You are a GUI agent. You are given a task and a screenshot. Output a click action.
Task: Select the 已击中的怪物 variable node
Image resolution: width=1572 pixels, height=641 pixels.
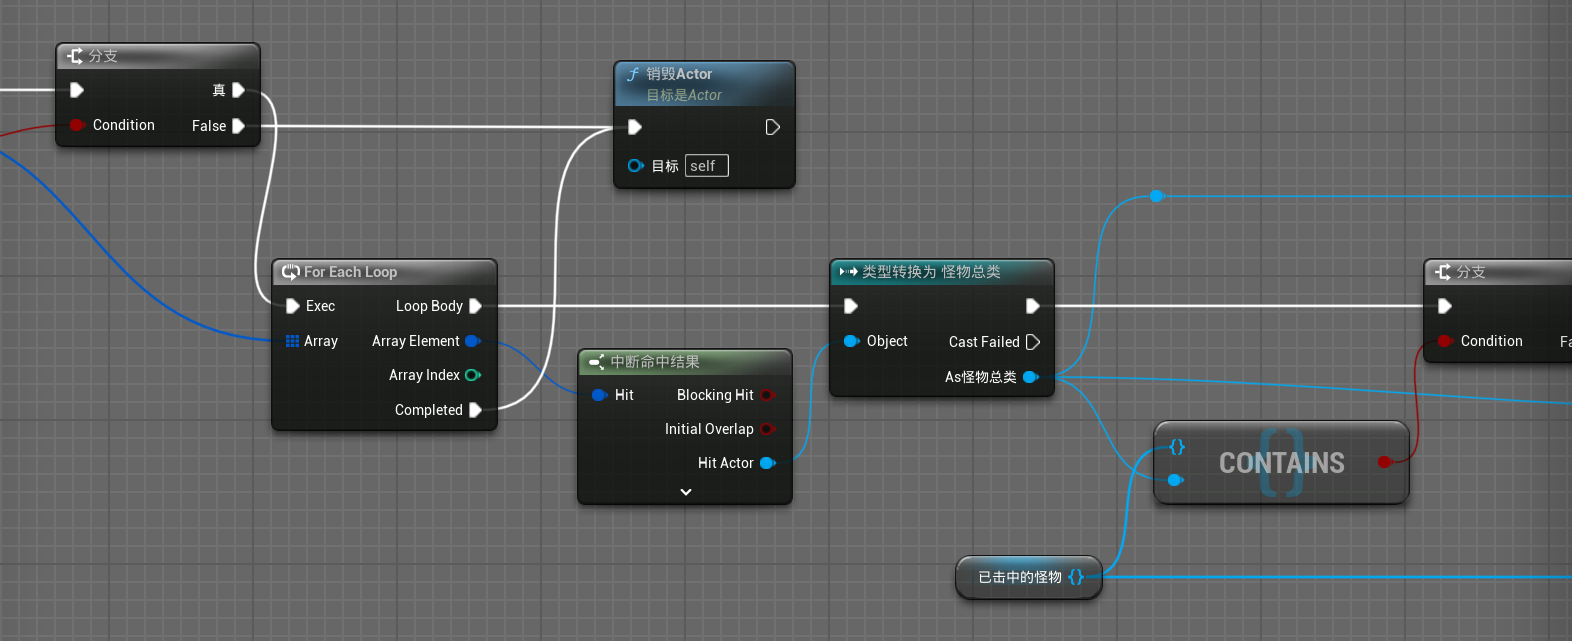[x=1020, y=577]
